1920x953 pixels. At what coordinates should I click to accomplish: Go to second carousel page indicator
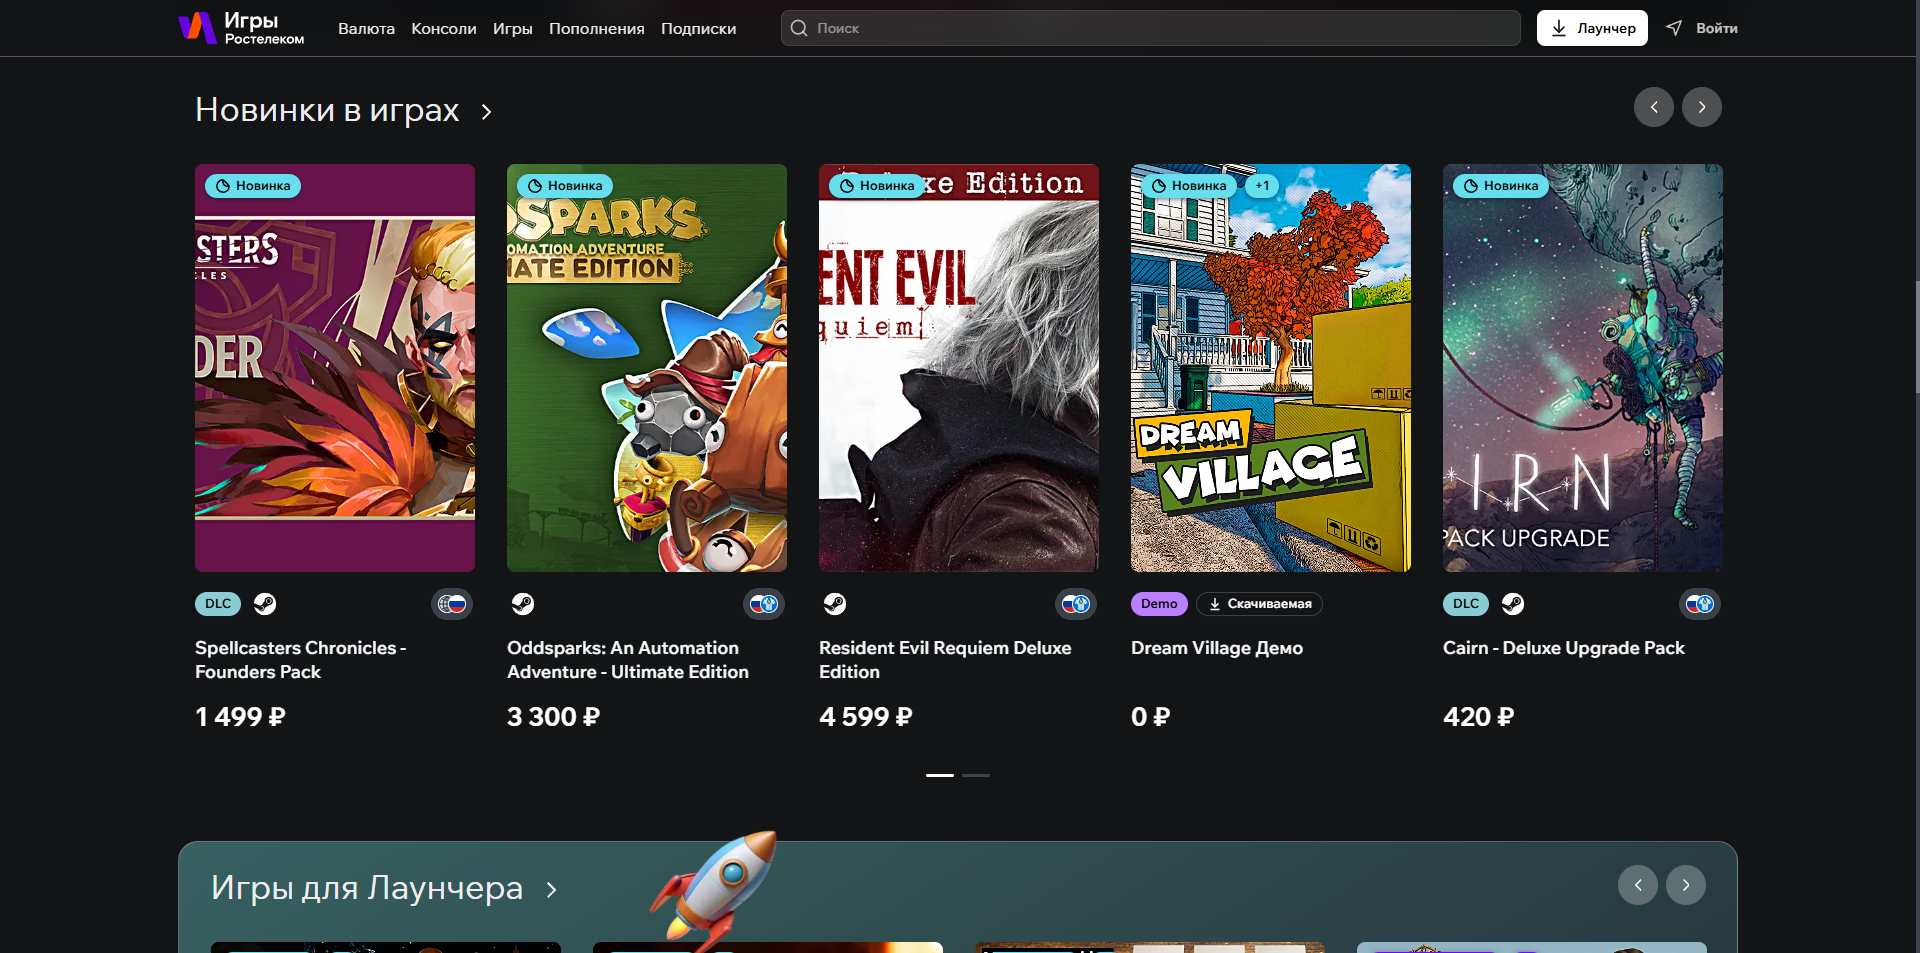pos(976,775)
